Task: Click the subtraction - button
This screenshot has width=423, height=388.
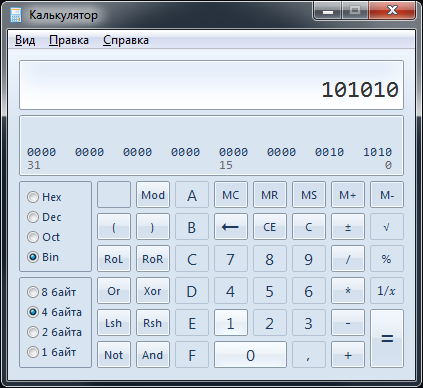Action: pos(348,323)
